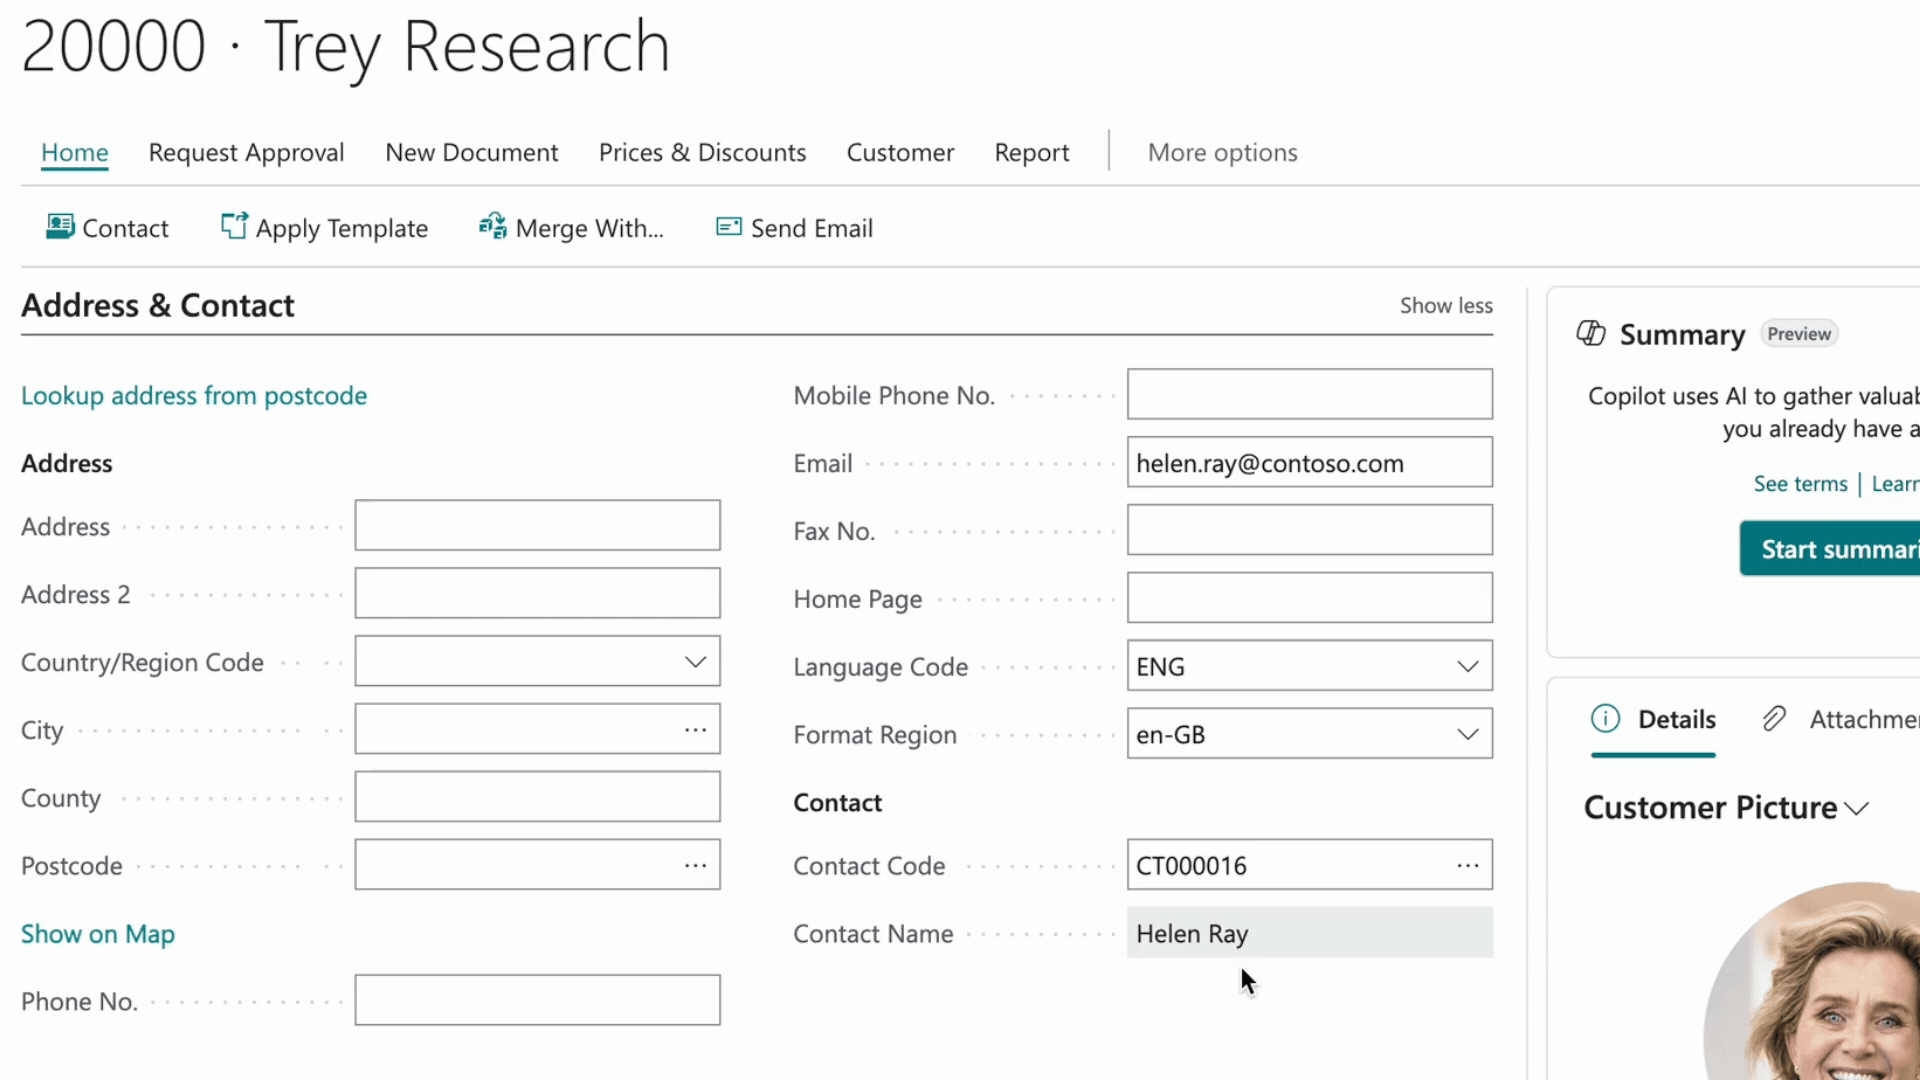
Task: Click the Preview badge beside Summary
Action: tap(1799, 334)
